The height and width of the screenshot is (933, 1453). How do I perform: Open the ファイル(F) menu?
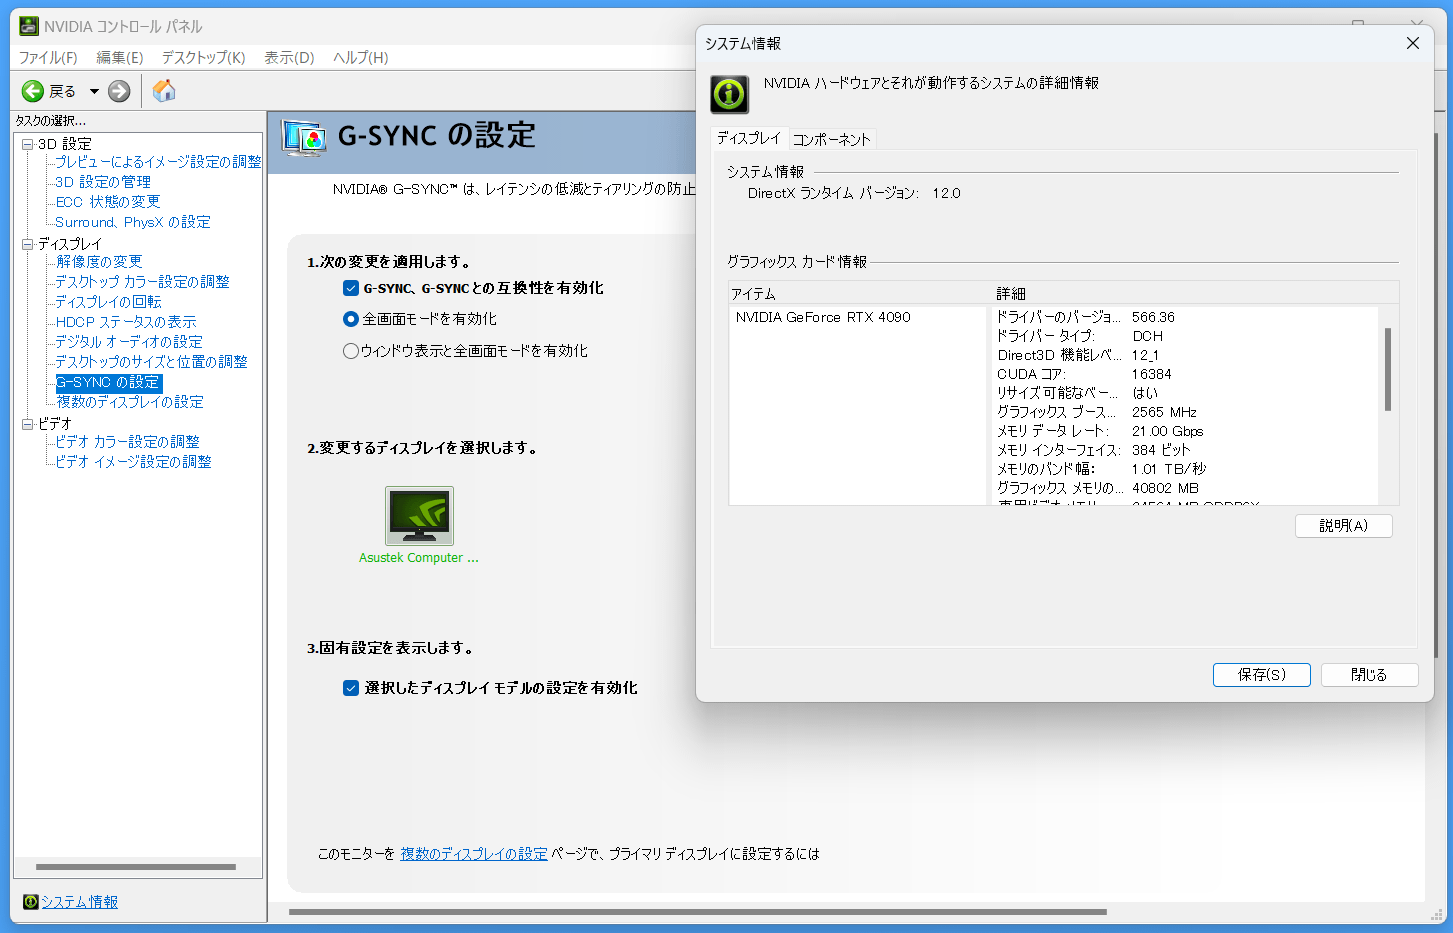(48, 58)
